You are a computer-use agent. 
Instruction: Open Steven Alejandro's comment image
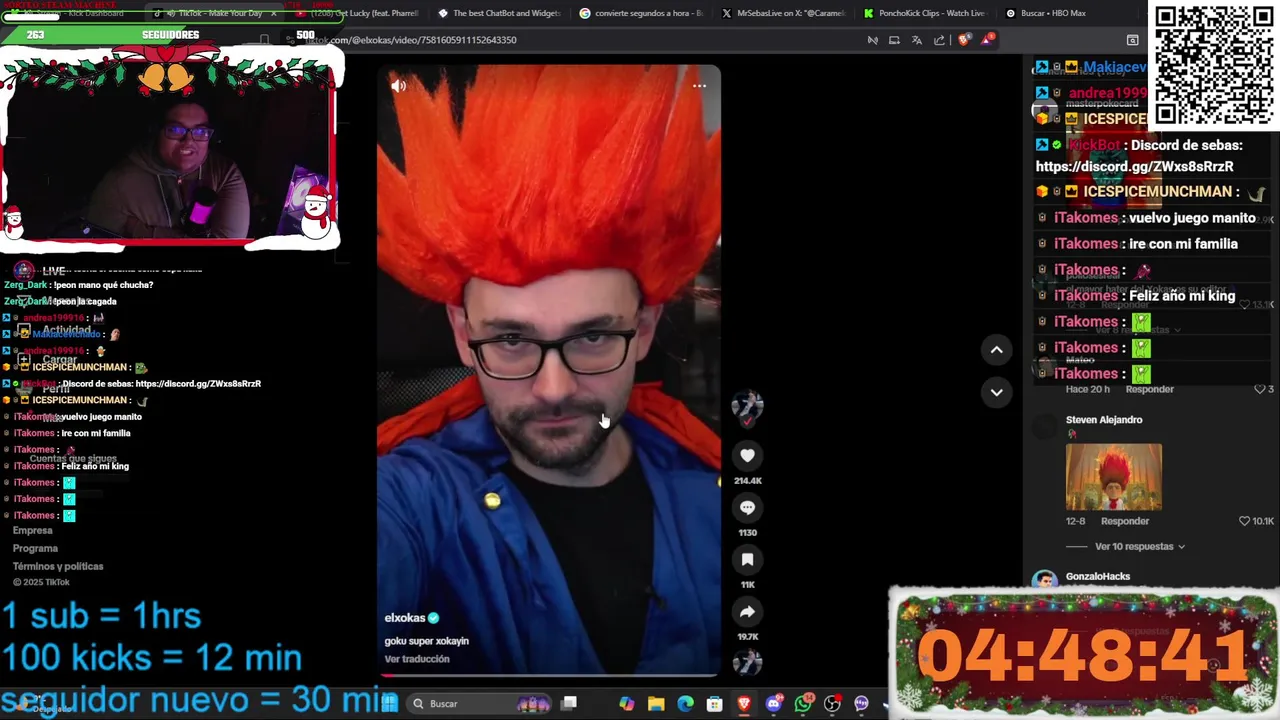click(x=1114, y=477)
